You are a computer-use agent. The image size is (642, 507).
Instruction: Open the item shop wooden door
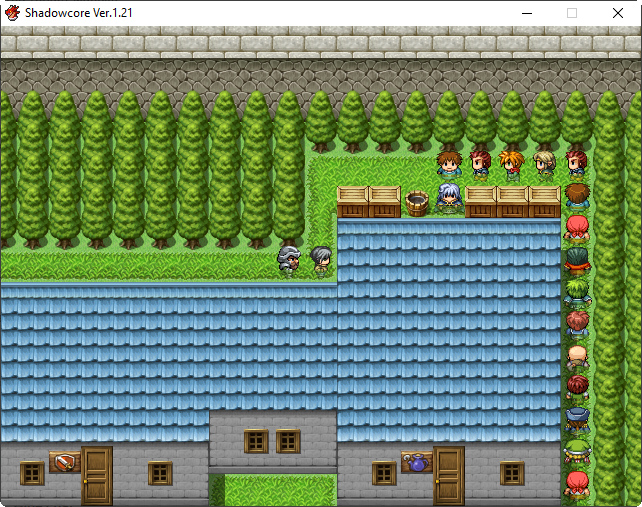449,475
